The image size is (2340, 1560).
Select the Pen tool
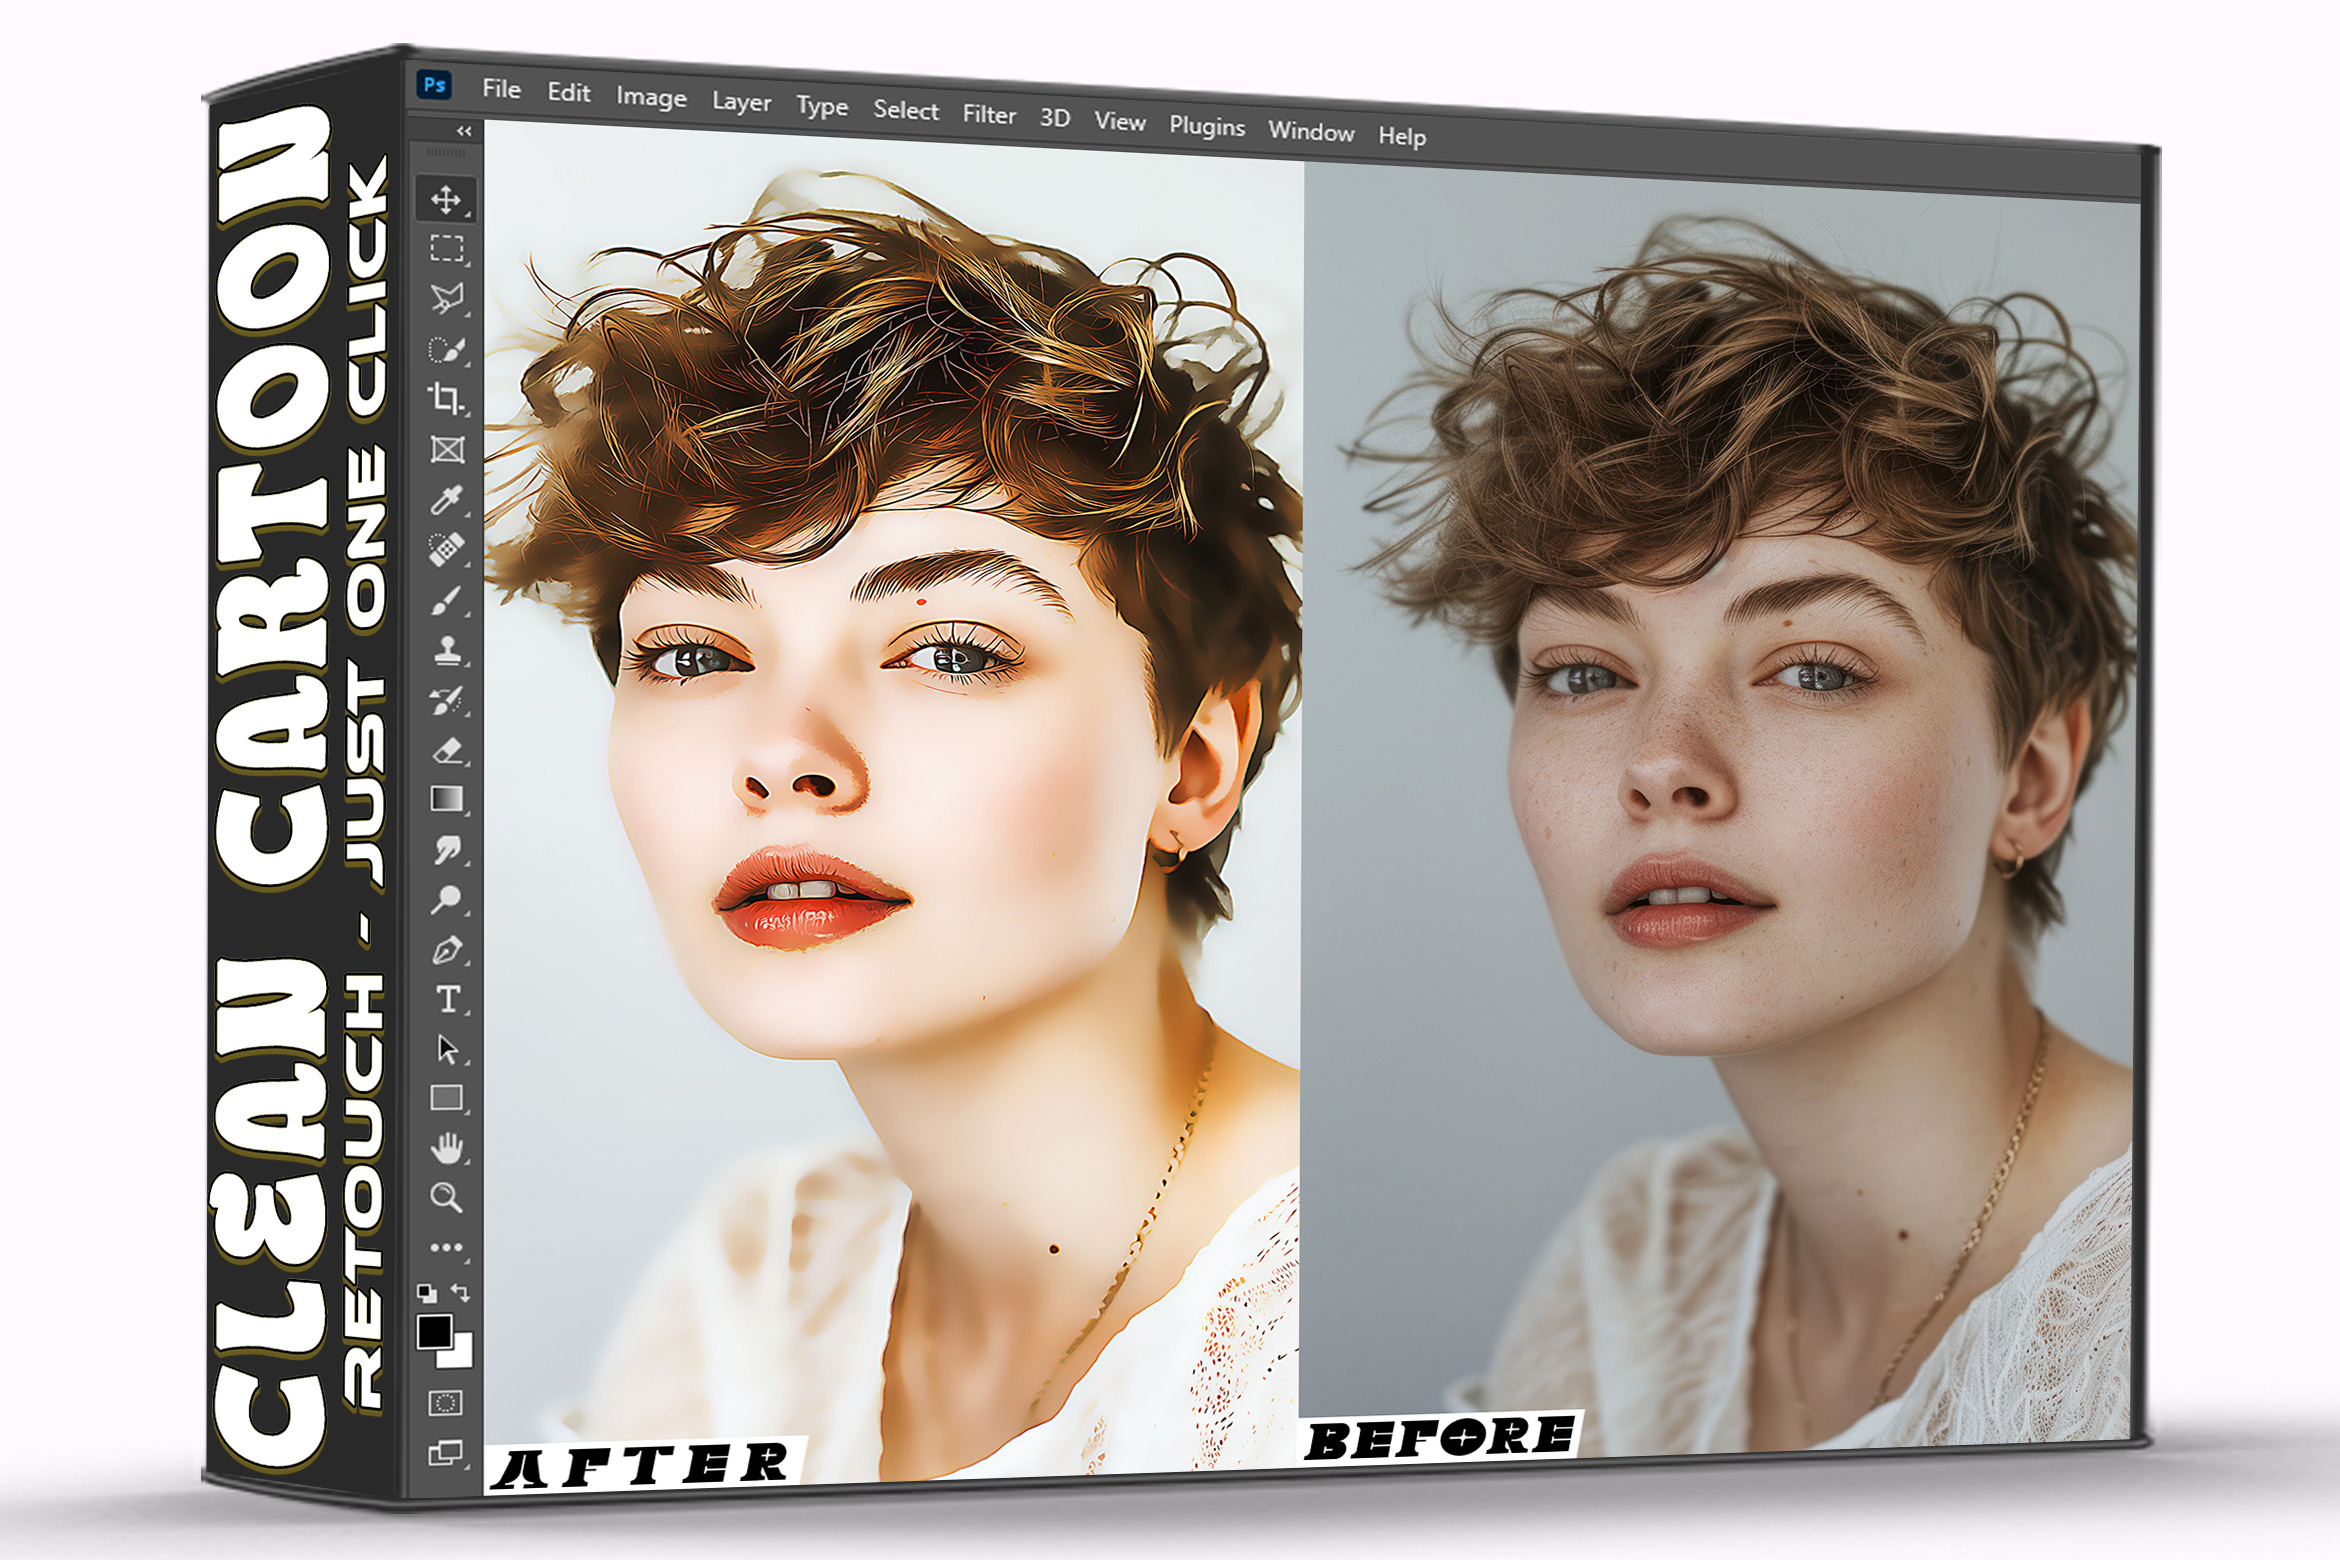pyautogui.click(x=446, y=949)
